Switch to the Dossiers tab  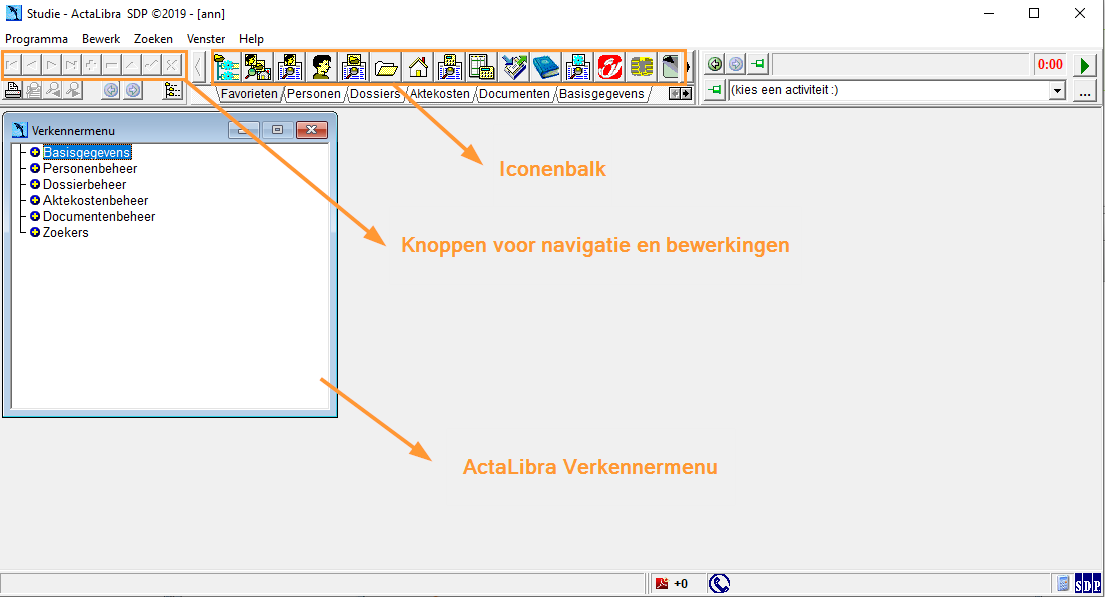point(375,94)
